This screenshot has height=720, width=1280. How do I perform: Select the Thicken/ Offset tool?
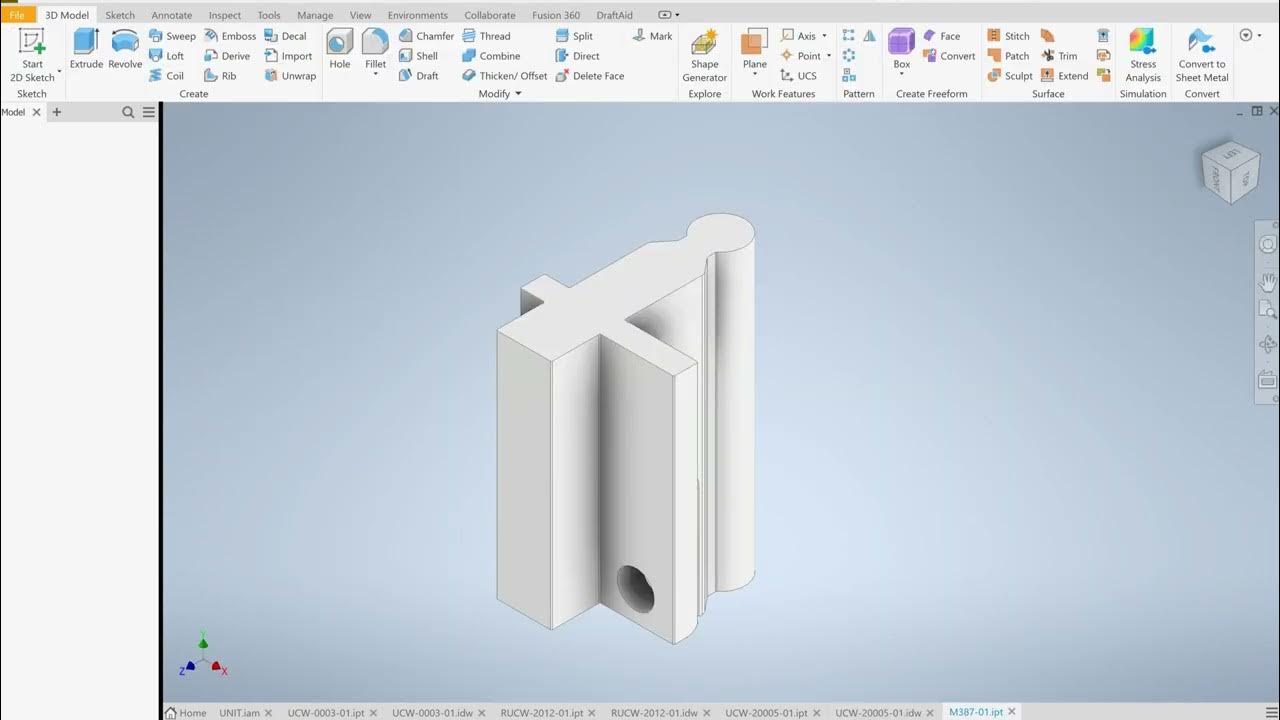pyautogui.click(x=504, y=76)
